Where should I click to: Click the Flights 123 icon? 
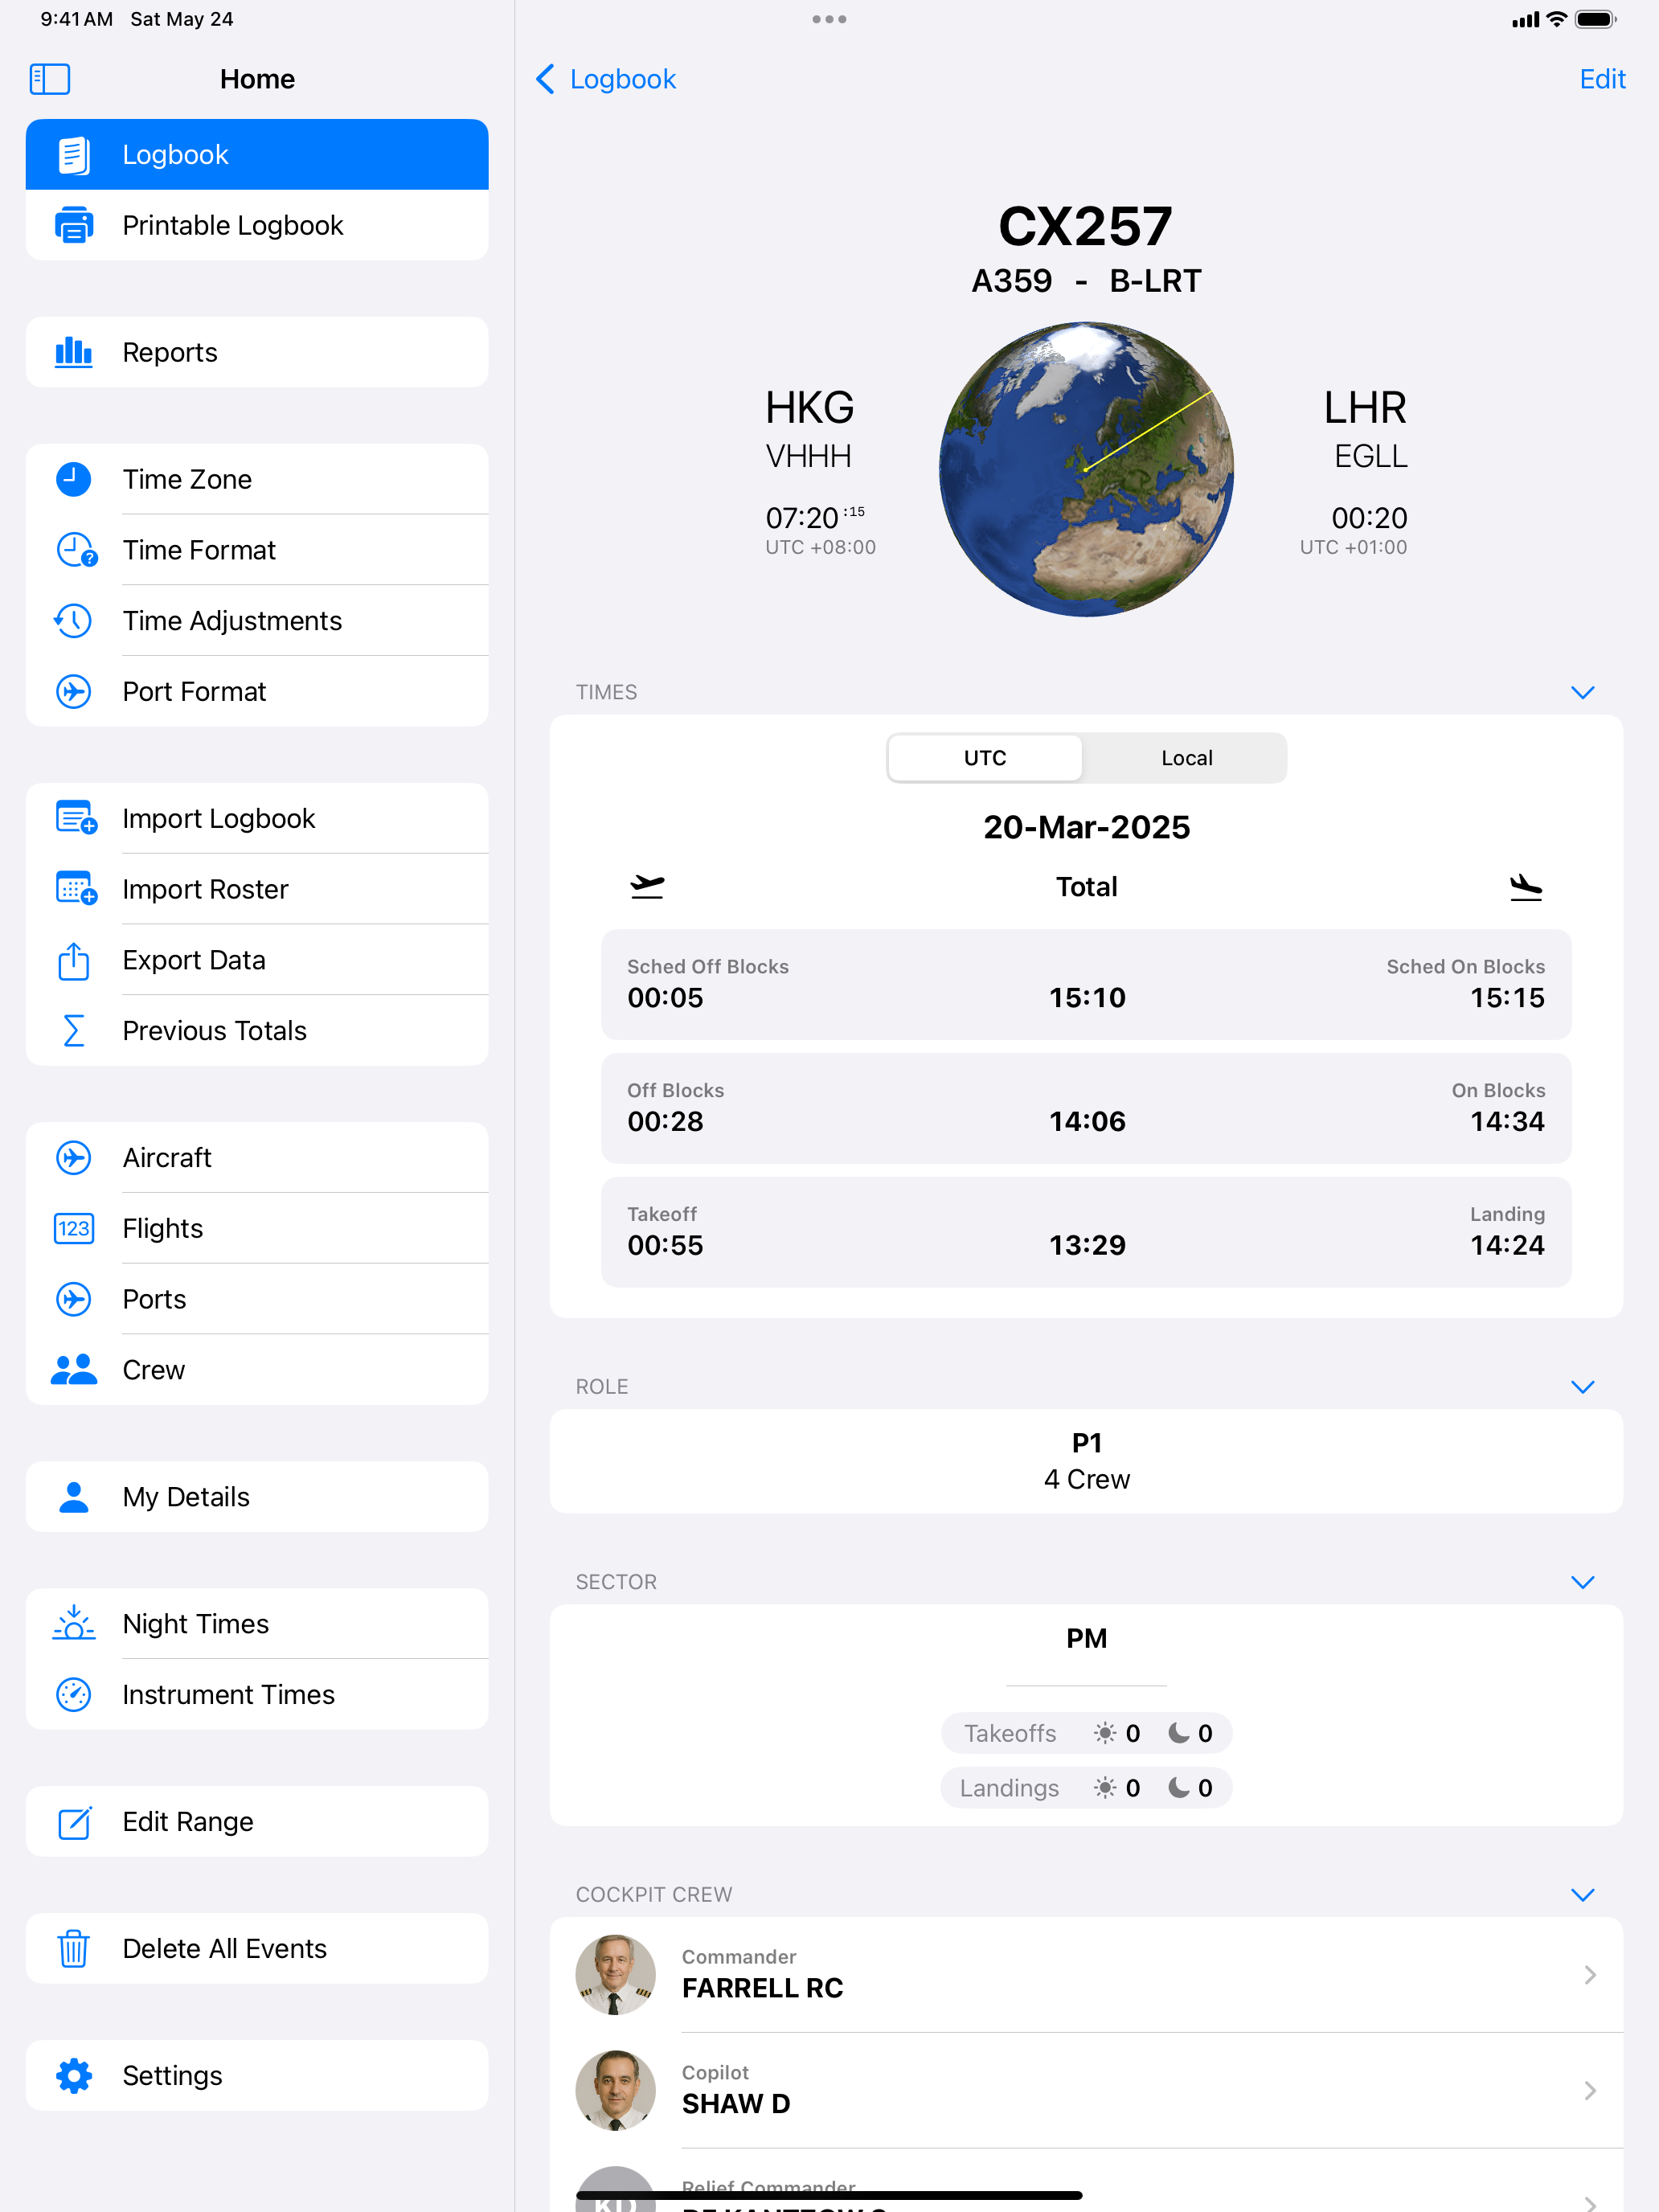pos(74,1228)
